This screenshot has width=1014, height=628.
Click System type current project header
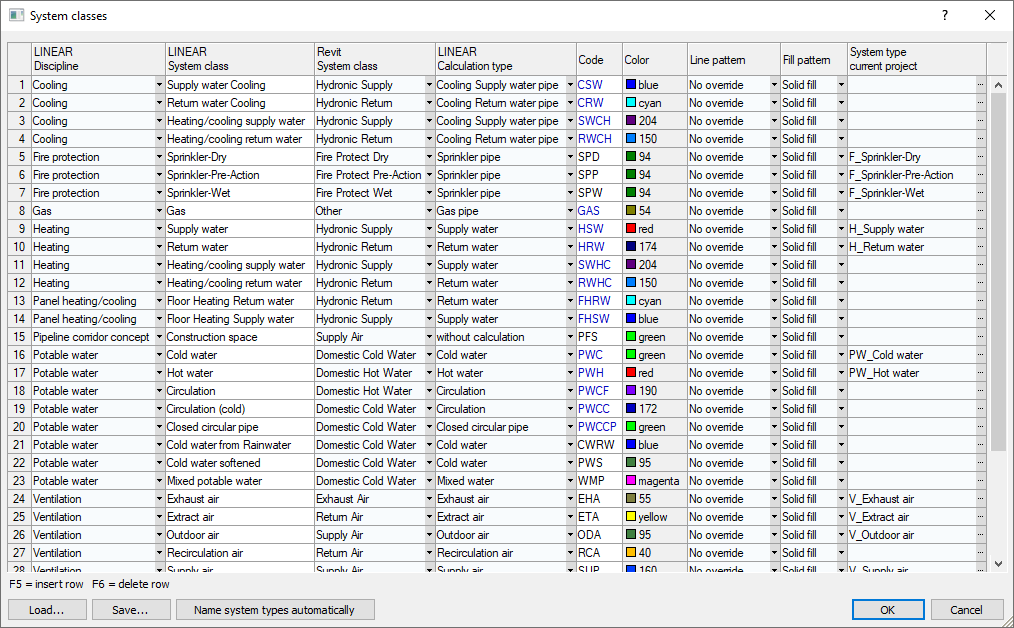[x=917, y=59]
